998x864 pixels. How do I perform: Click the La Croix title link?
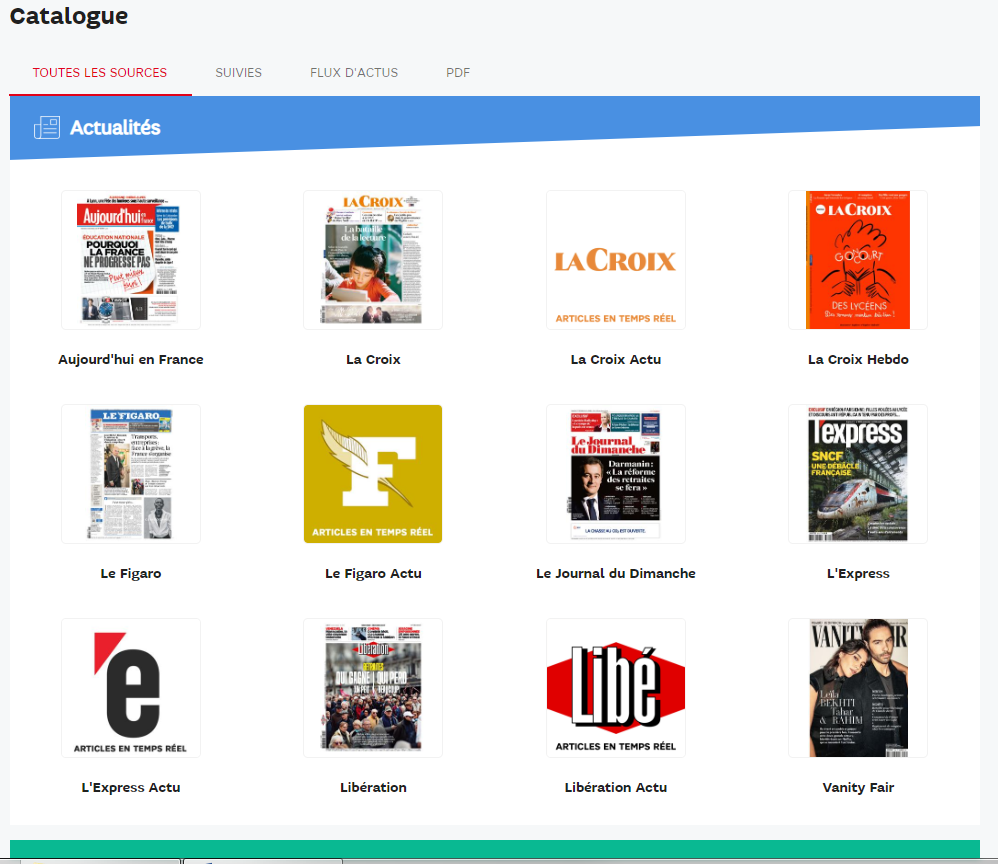point(373,358)
